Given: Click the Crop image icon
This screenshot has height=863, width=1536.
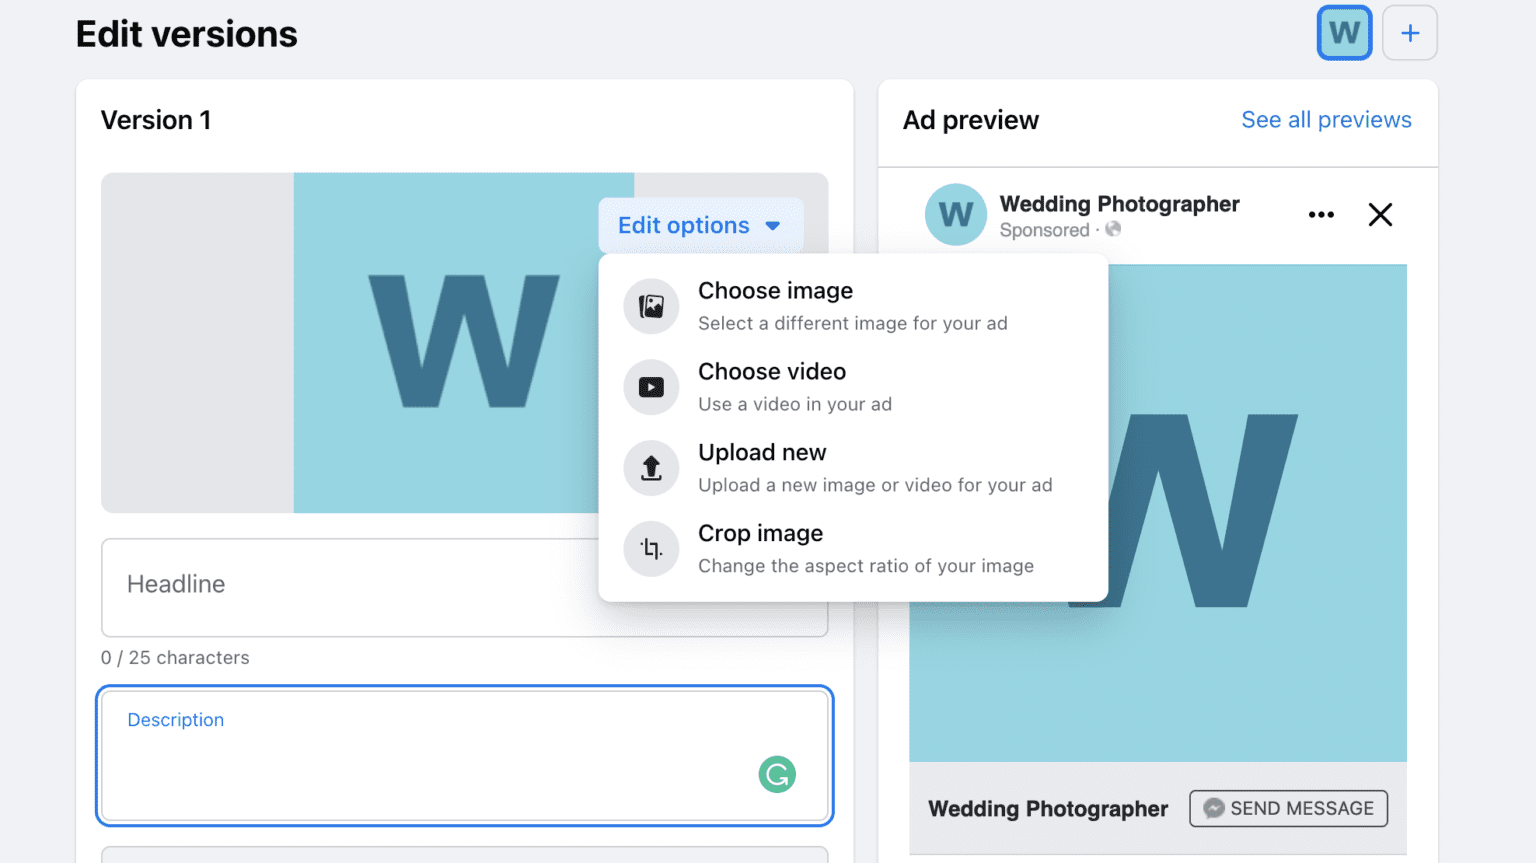Looking at the screenshot, I should (x=651, y=549).
